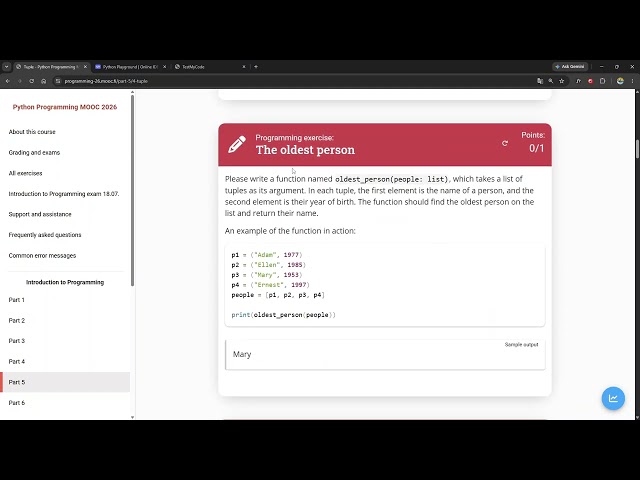Switch to the Tuple - Python Programming tab
640x480 pixels.
click(x=49, y=67)
